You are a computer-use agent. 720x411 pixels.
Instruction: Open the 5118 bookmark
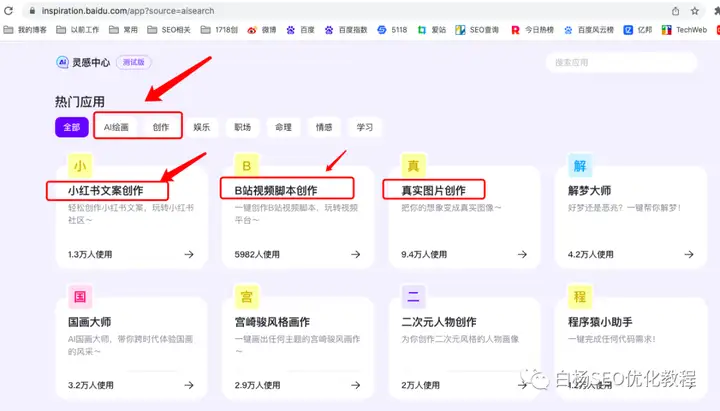pos(392,30)
